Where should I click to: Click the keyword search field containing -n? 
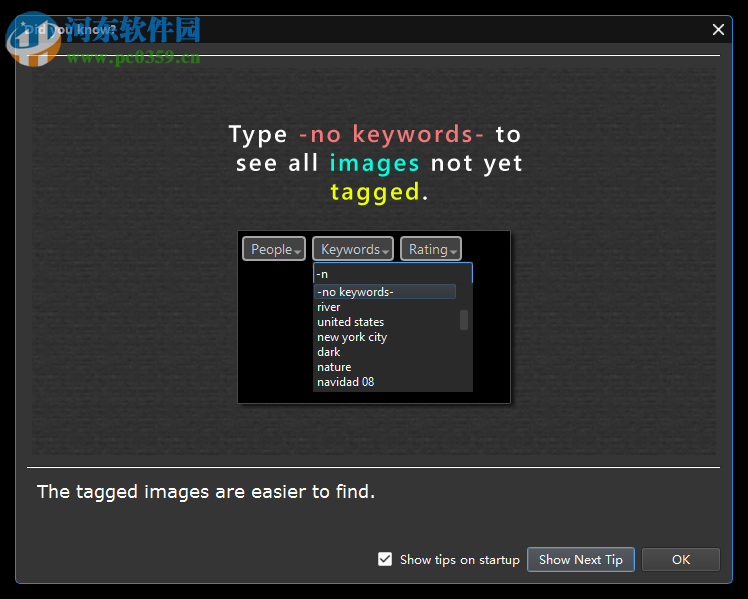tap(393, 274)
